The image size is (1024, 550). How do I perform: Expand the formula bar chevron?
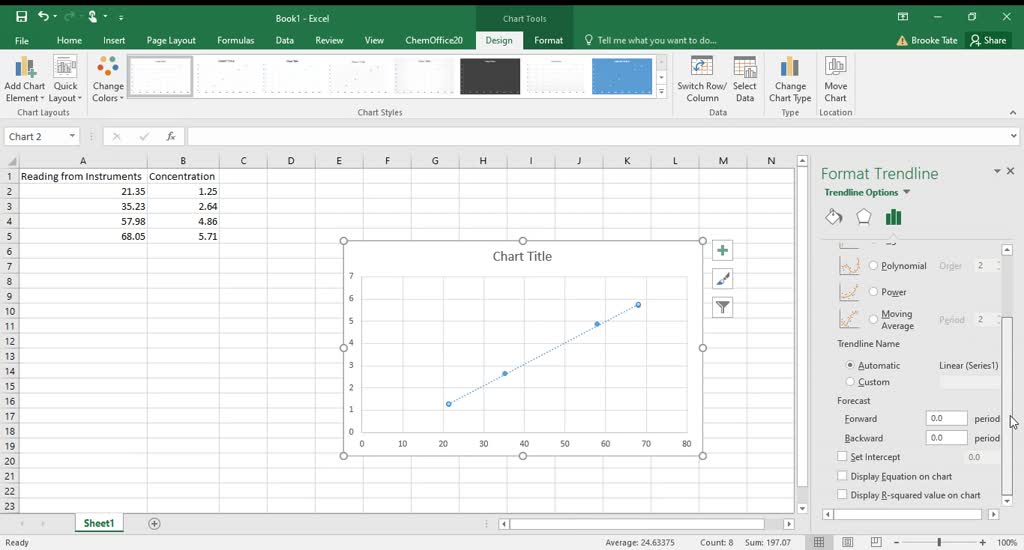pyautogui.click(x=1013, y=136)
